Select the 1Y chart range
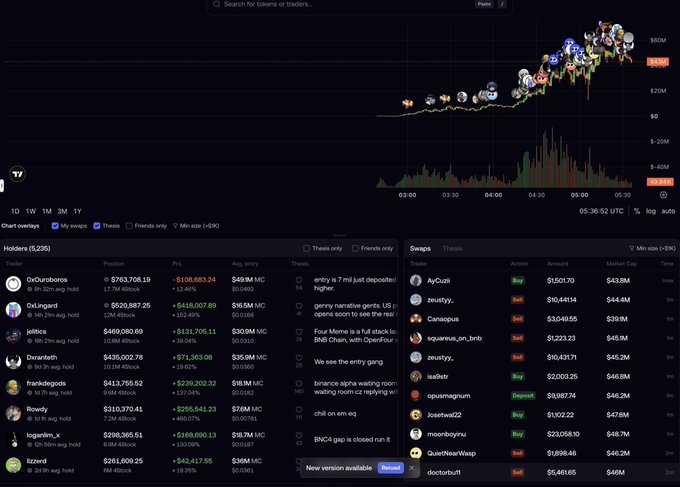This screenshot has width=680, height=487. pyautogui.click(x=78, y=211)
